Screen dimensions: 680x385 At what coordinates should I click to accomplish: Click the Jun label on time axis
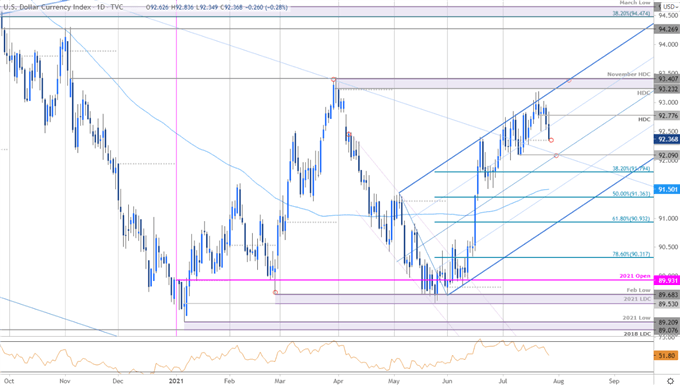(447, 381)
